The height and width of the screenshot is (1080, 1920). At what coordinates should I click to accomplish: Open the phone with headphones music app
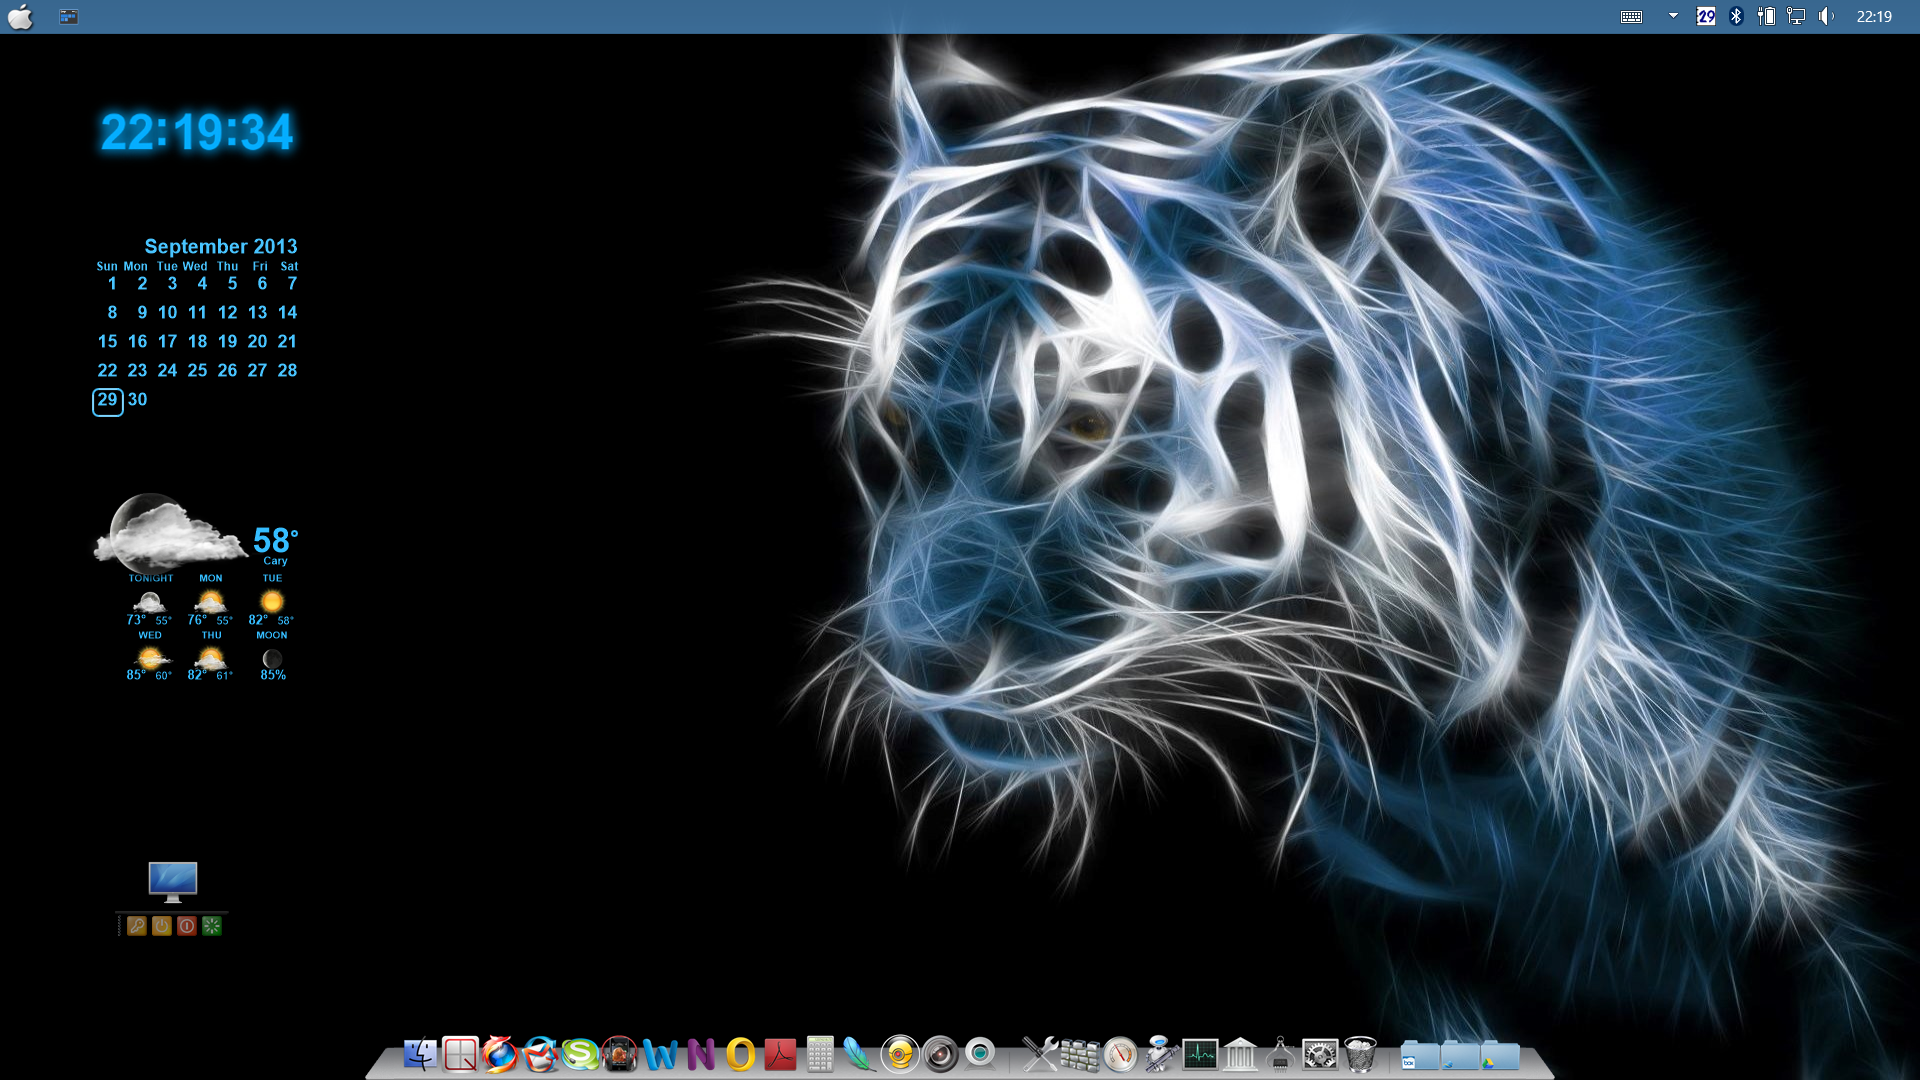point(620,1054)
